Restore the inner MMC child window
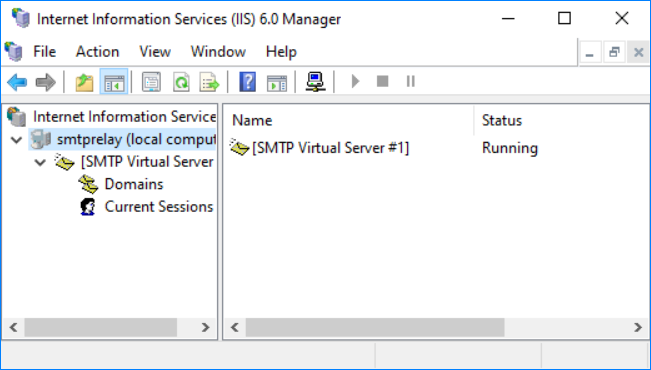Image resolution: width=651 pixels, height=370 pixels. click(614, 52)
